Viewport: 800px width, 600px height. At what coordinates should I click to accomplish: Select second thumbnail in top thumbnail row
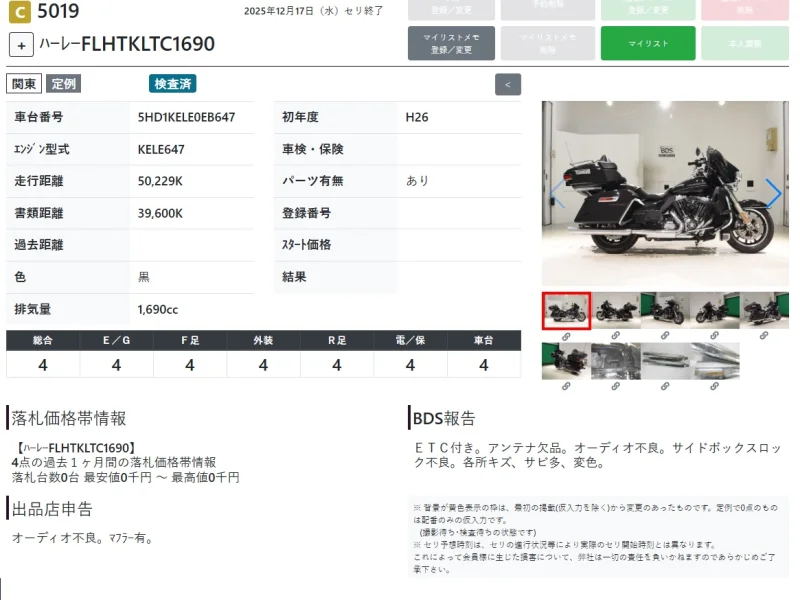[615, 311]
